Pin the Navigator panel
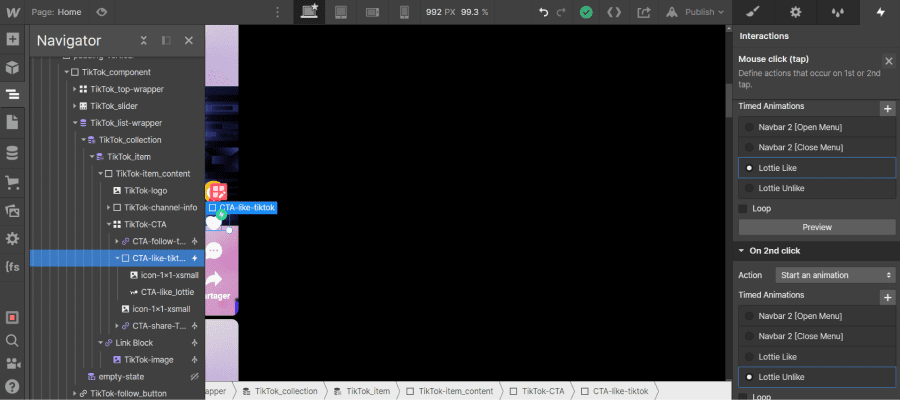The image size is (900, 400). tap(166, 40)
